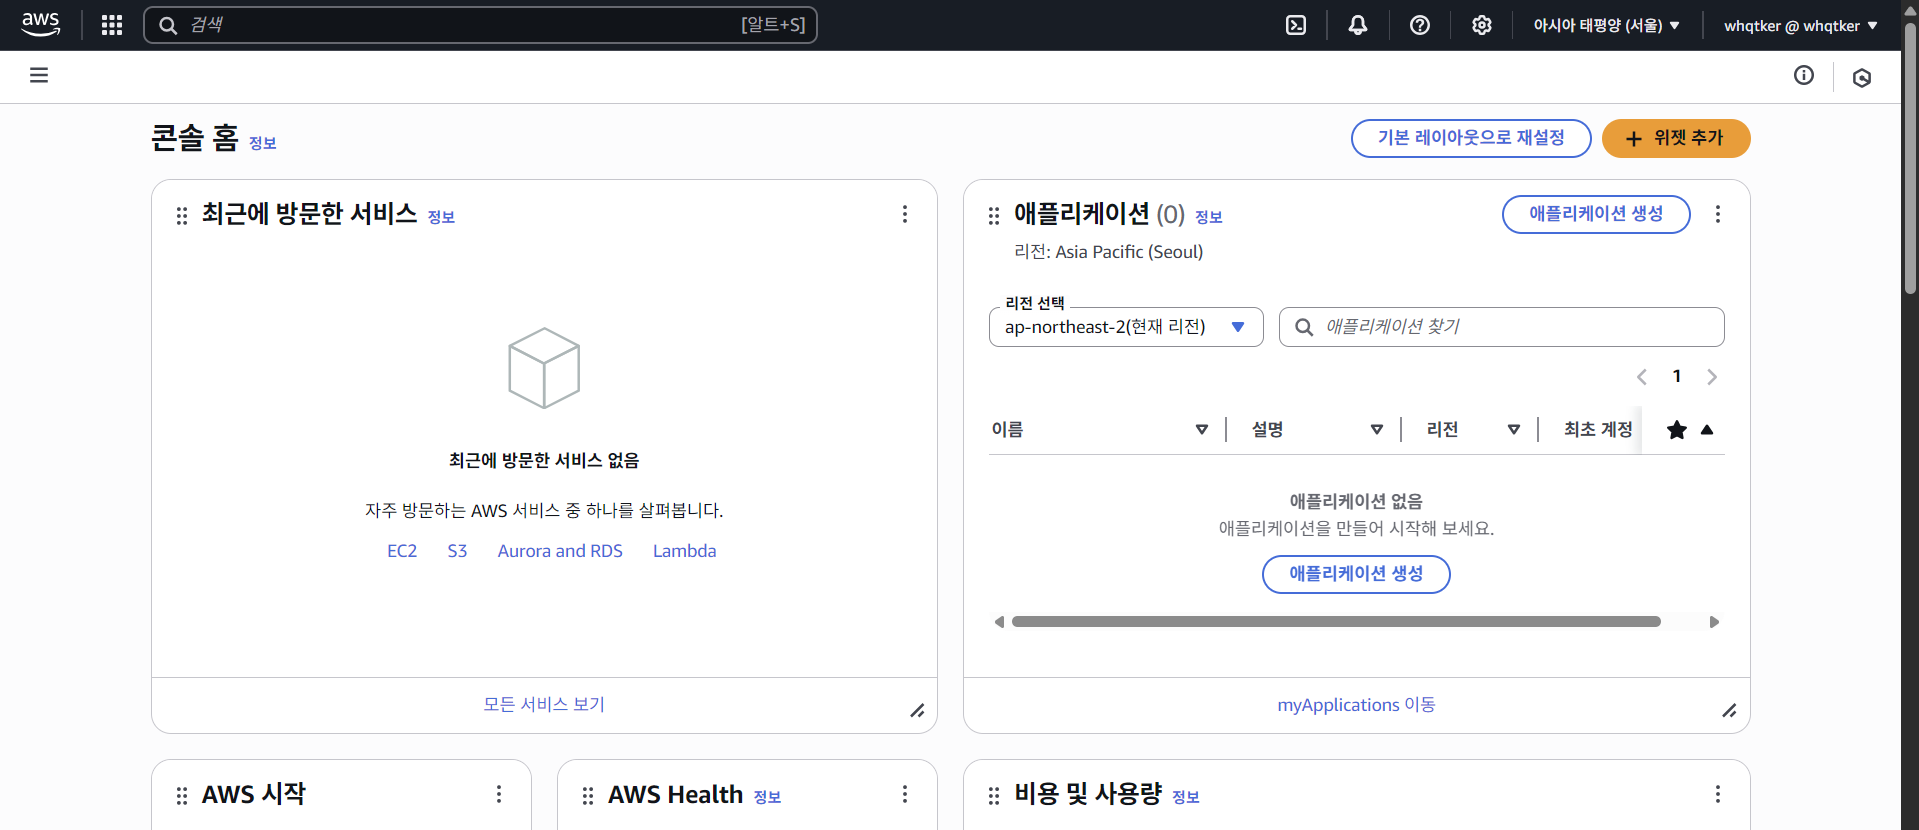Image resolution: width=1919 pixels, height=830 pixels.
Task: Open the settings gear
Action: tap(1482, 25)
